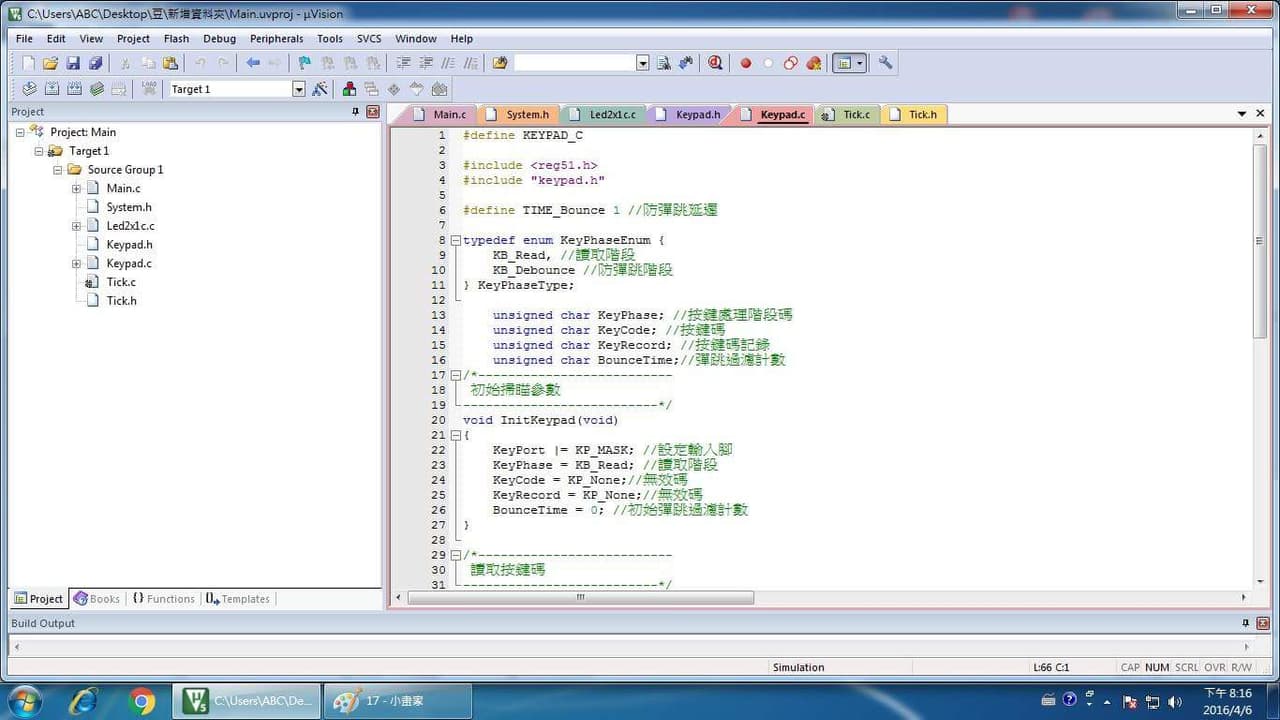Open Configuration wrench icon
Image resolution: width=1280 pixels, height=720 pixels.
[885, 63]
